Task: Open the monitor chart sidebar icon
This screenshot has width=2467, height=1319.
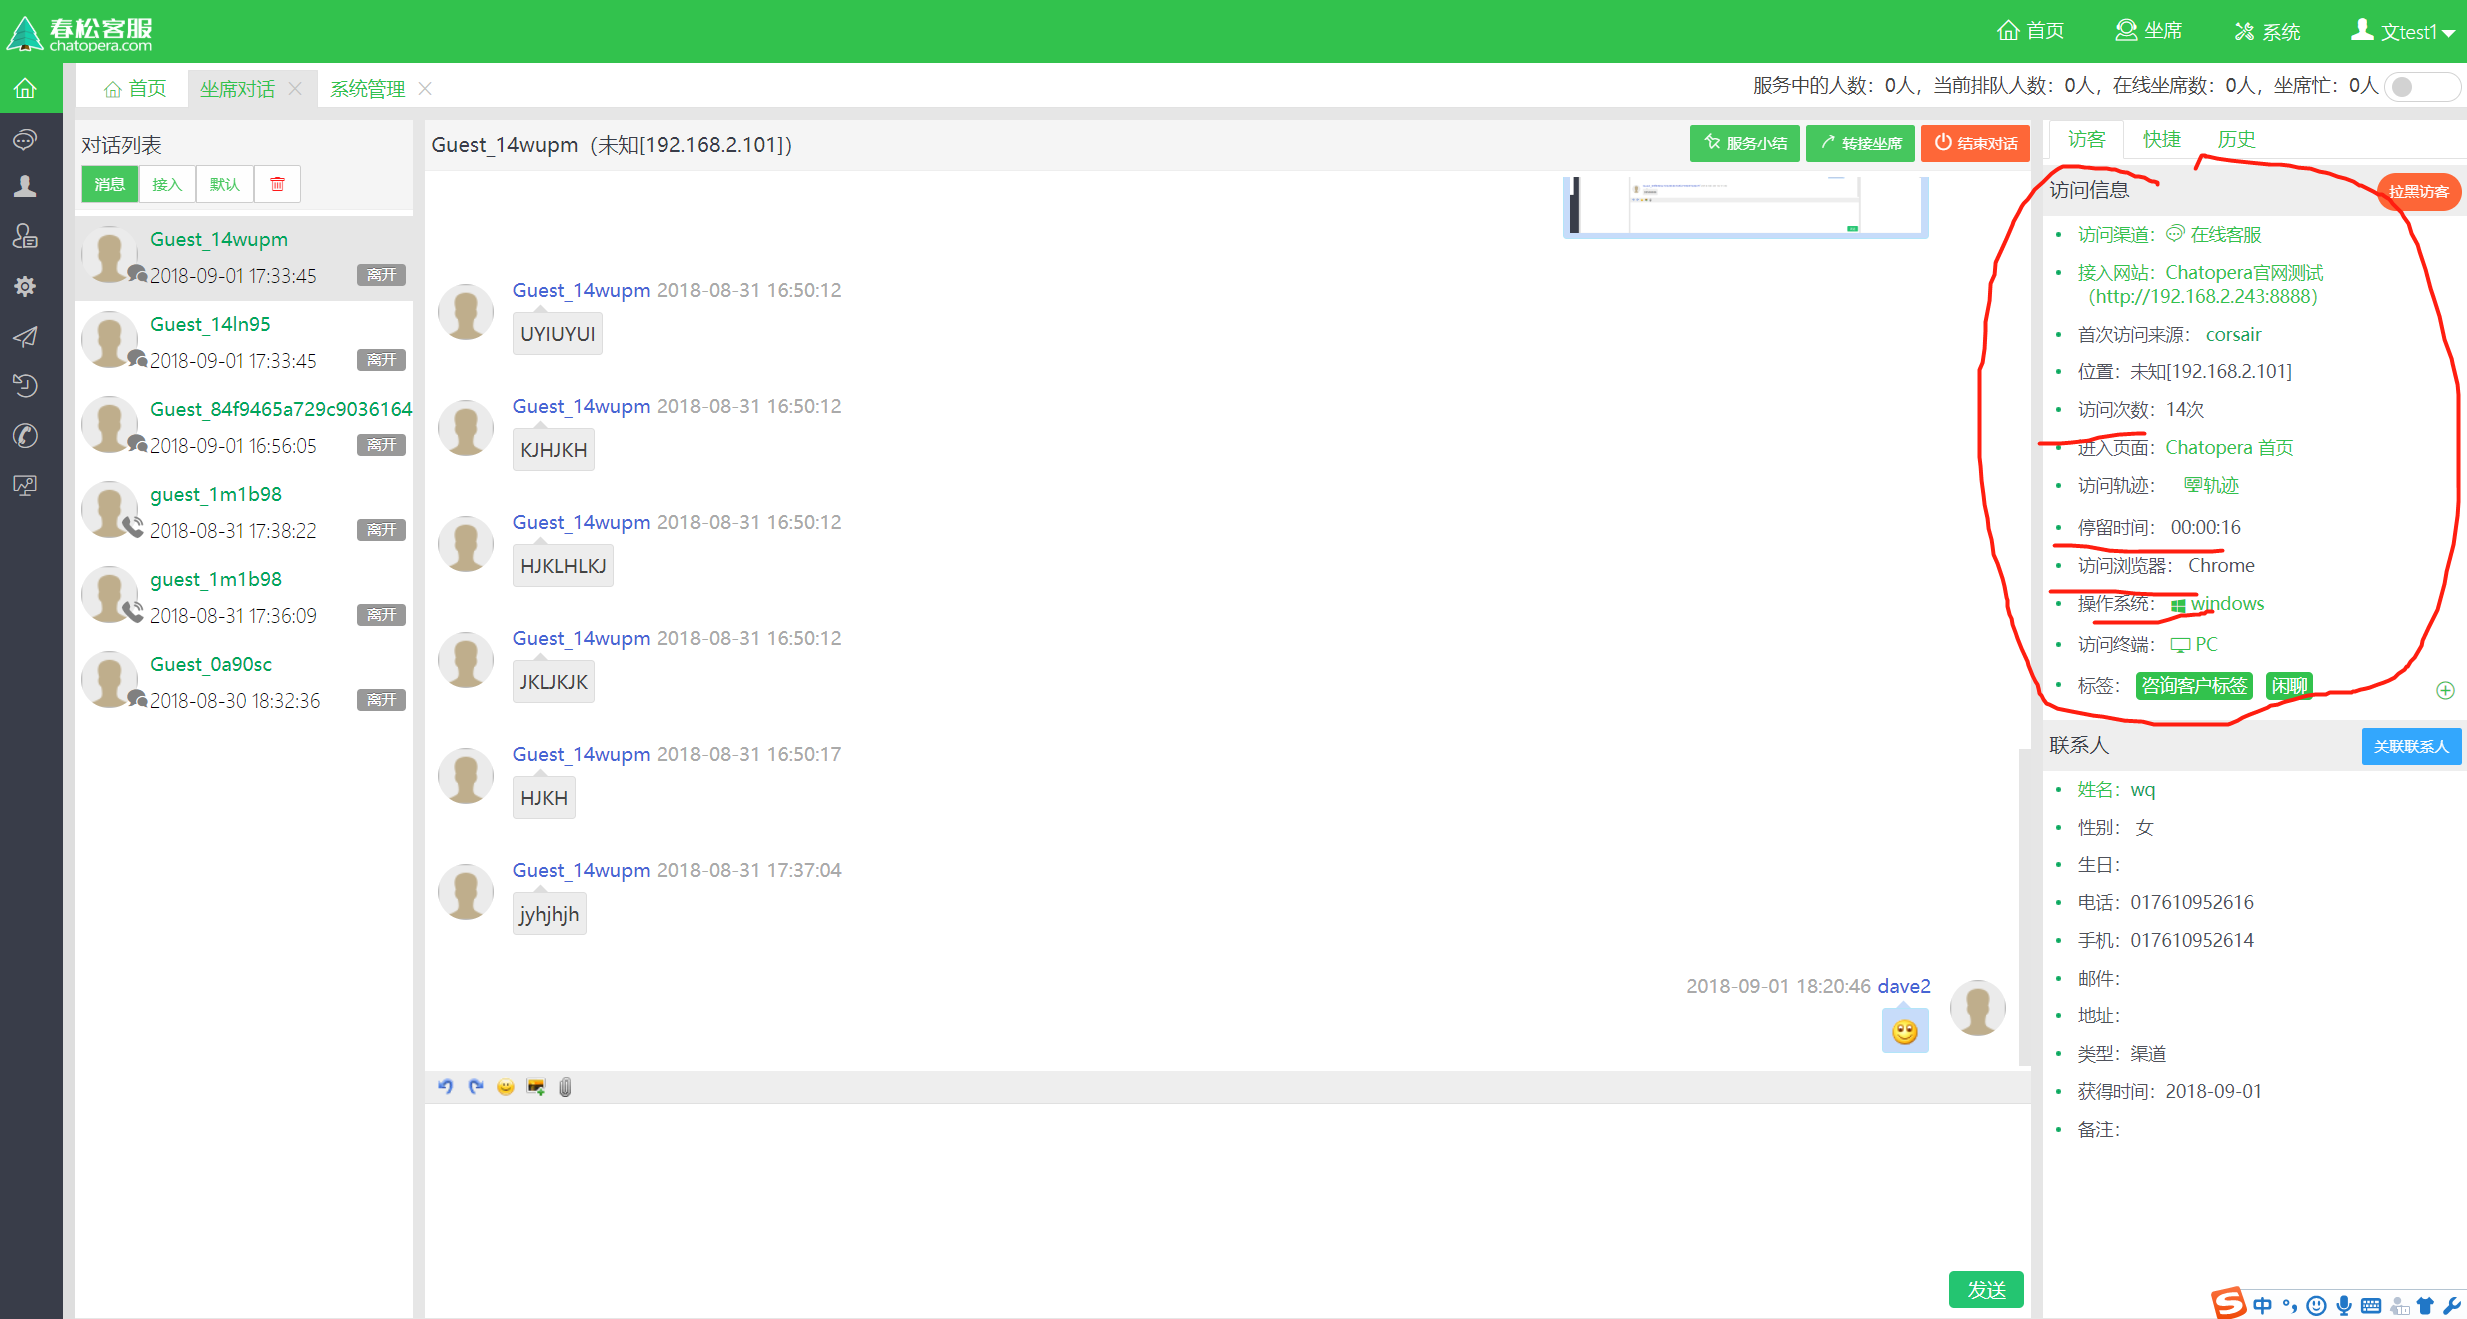Action: [25, 486]
